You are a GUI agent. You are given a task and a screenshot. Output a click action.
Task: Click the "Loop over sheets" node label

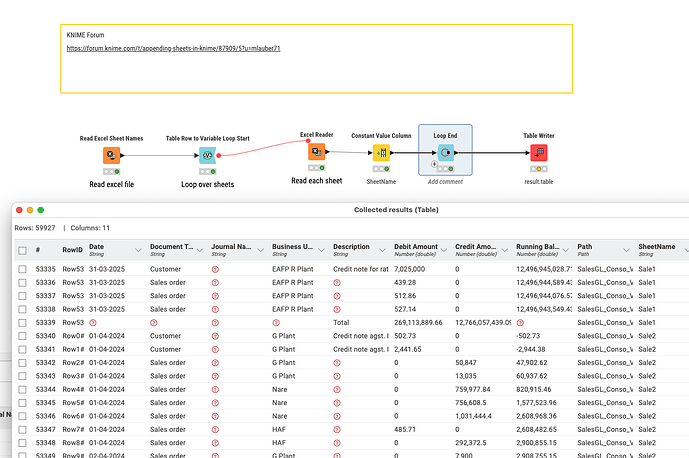coord(207,185)
